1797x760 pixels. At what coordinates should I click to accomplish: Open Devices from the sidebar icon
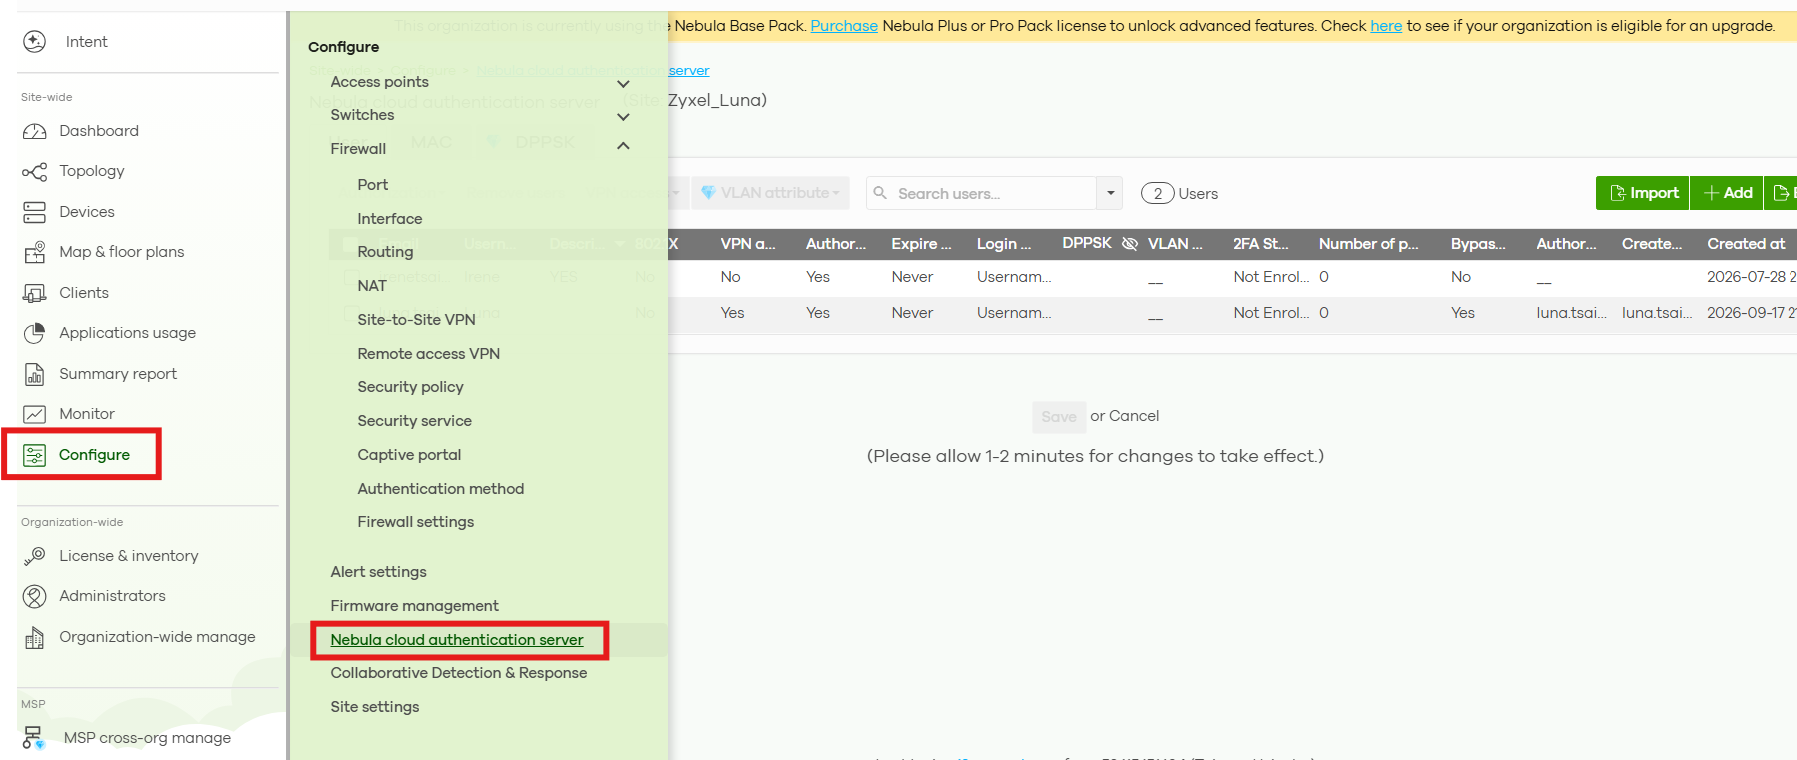point(35,212)
